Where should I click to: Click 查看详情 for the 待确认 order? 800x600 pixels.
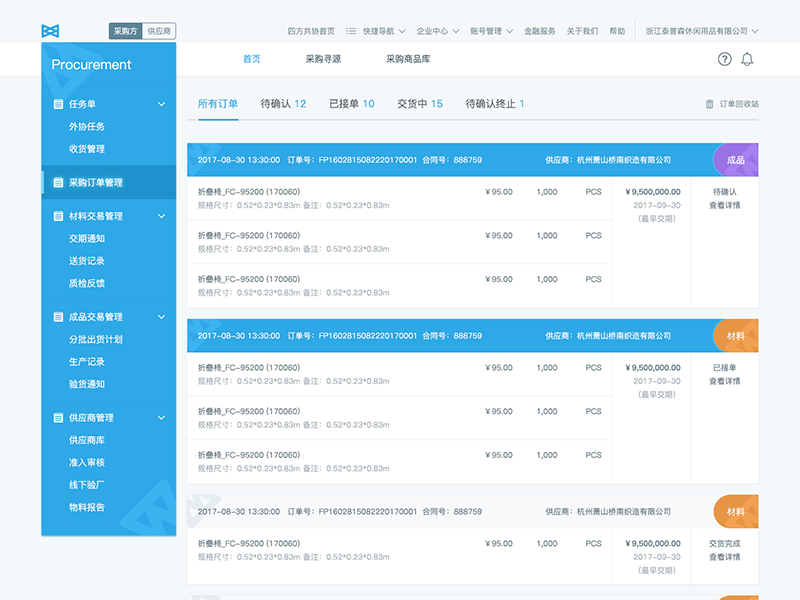click(725, 205)
